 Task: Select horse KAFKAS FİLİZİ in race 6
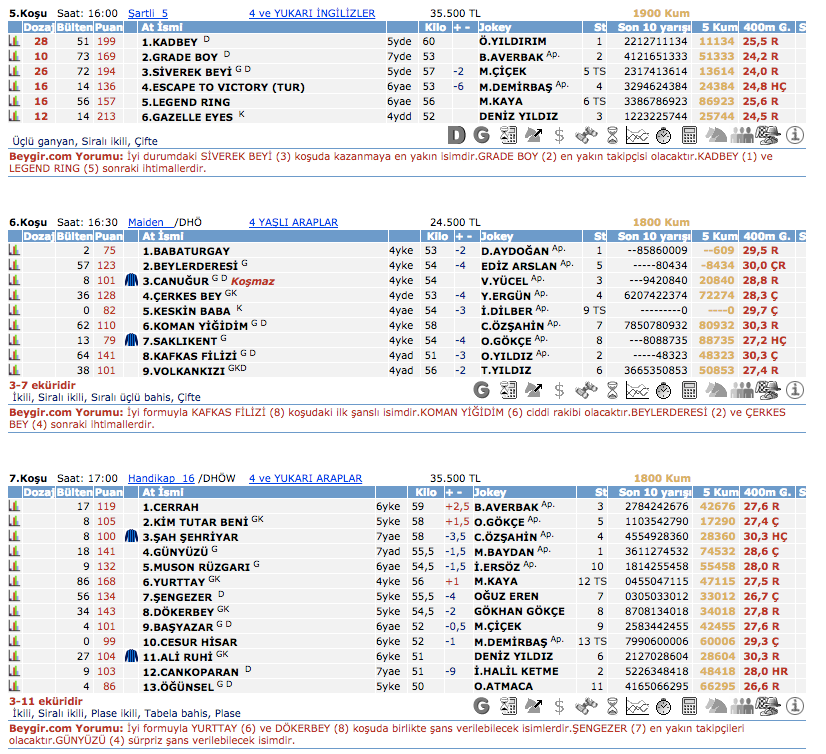186,355
